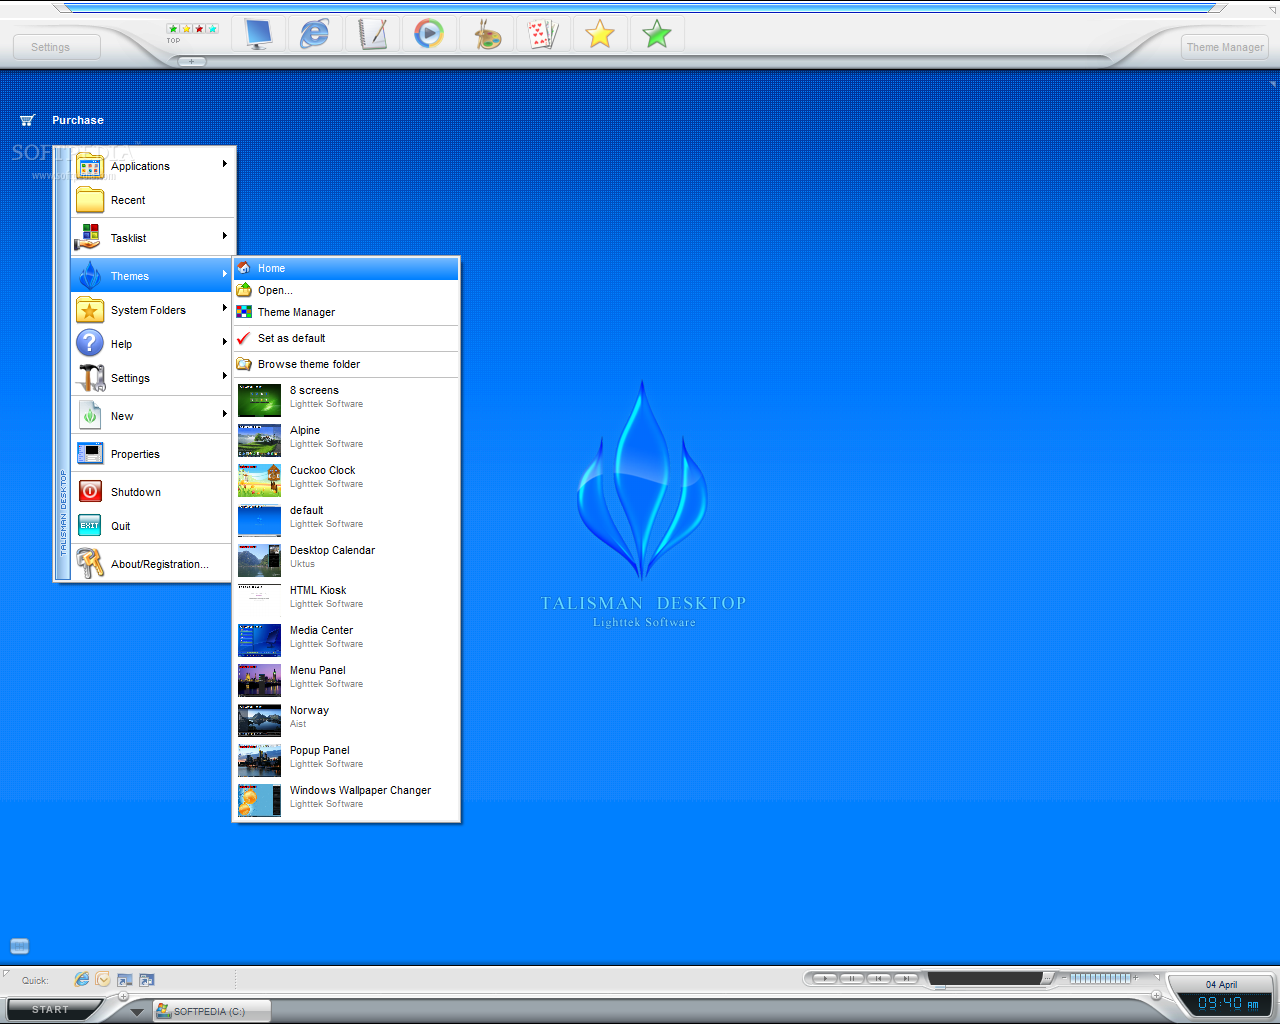Open System Folders menu item
The width and height of the screenshot is (1280, 1024).
coord(152,310)
